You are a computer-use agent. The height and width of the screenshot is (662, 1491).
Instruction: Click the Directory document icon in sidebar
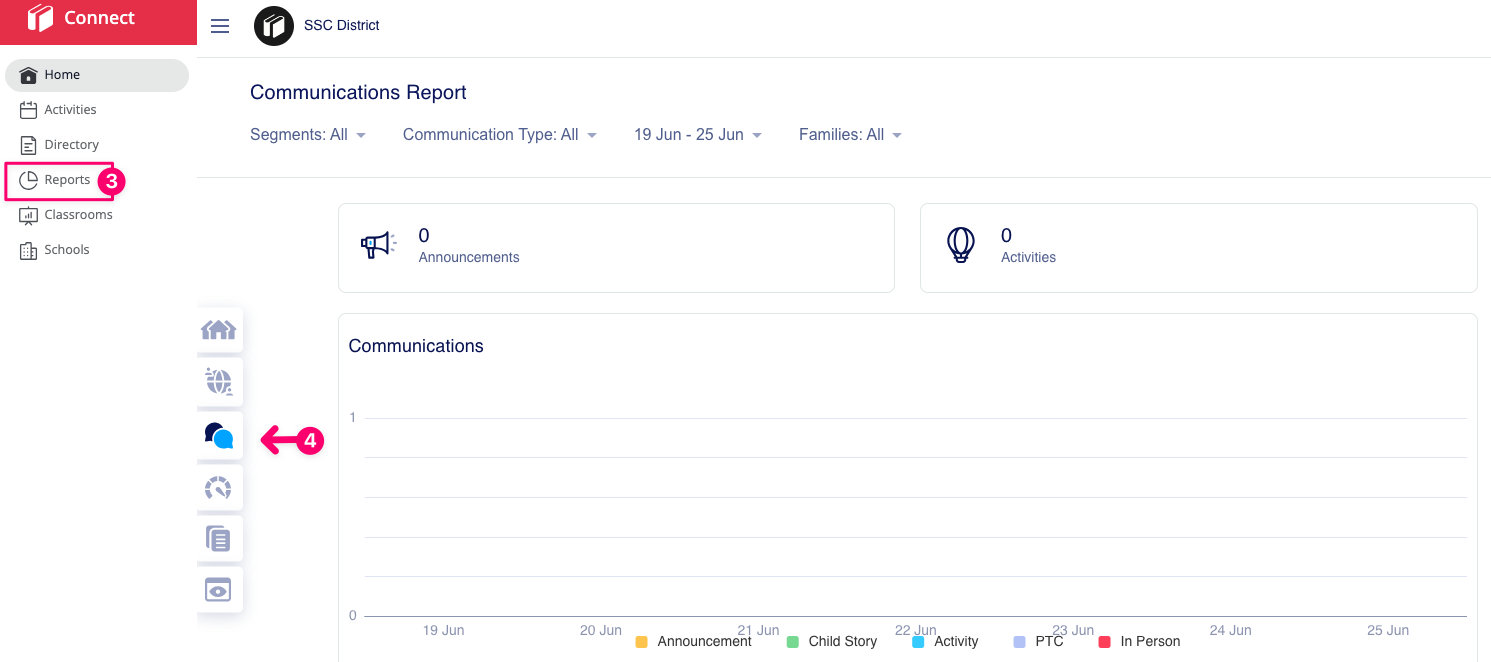click(28, 145)
